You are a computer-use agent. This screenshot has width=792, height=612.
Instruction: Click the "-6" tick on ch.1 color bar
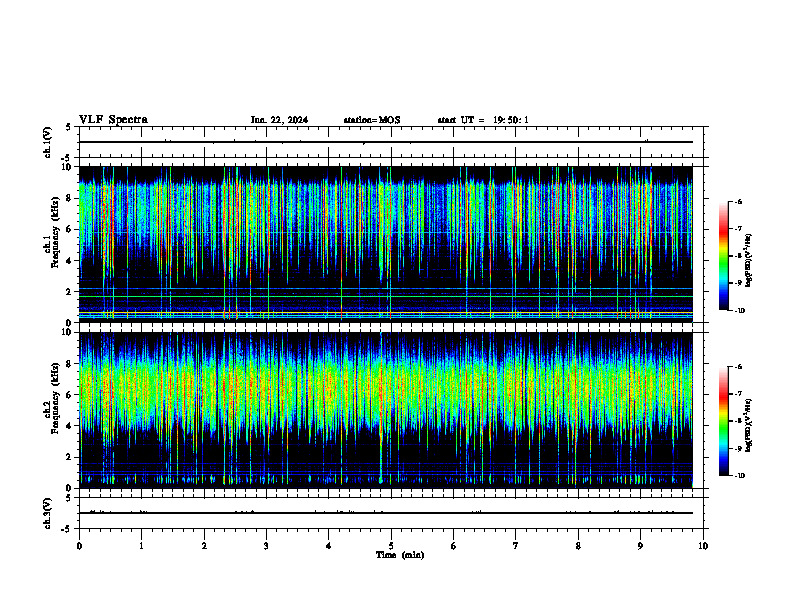click(738, 202)
